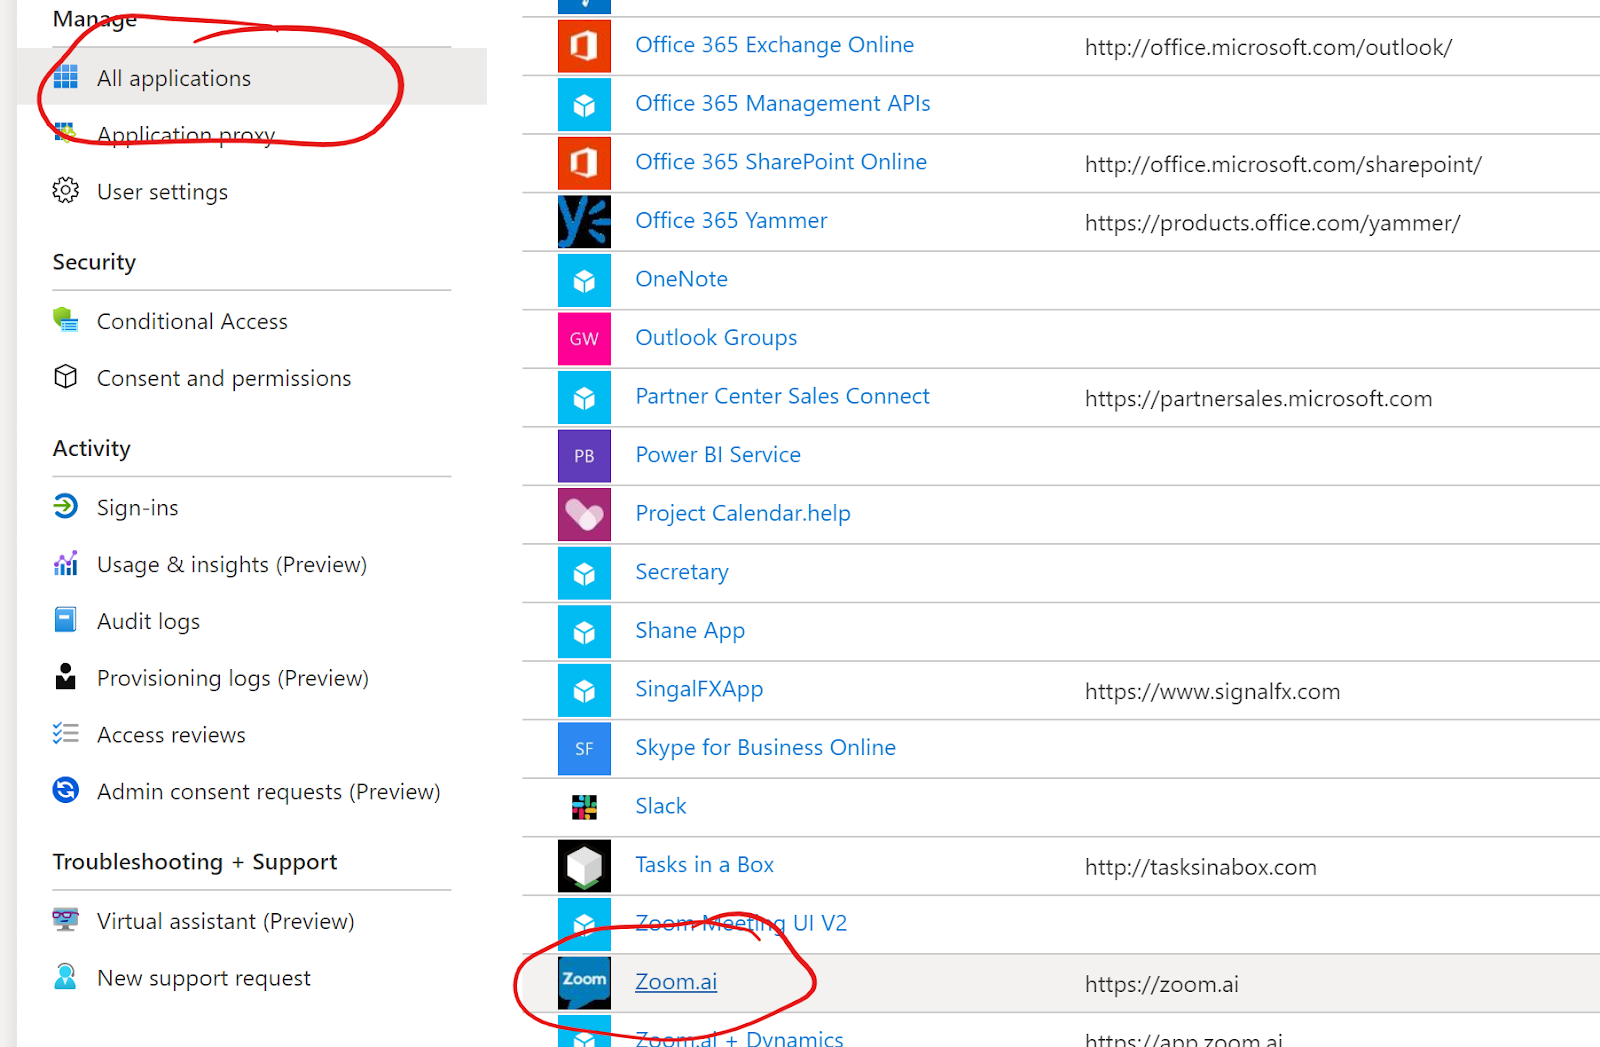
Task: Open Office 365 Yammer link
Action: [x=732, y=220]
